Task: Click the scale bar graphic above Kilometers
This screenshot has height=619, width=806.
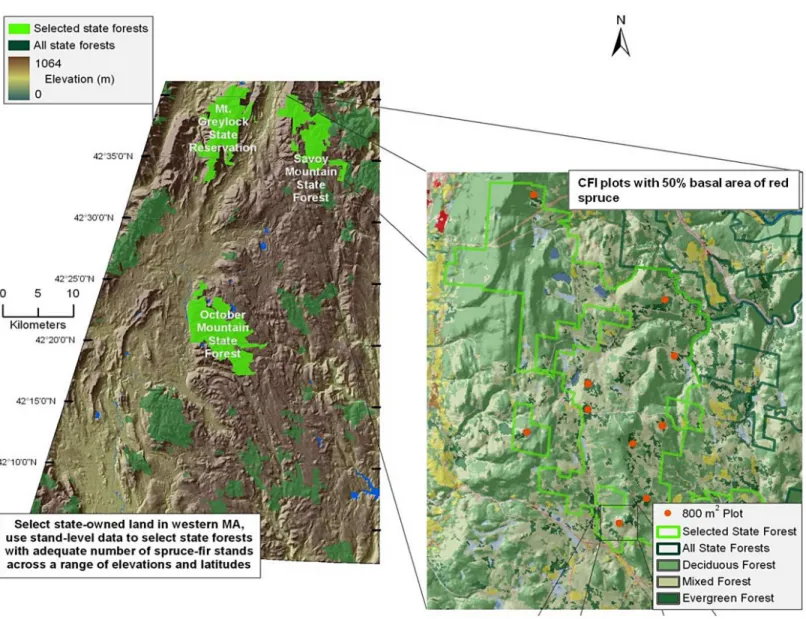Action: coord(39,311)
